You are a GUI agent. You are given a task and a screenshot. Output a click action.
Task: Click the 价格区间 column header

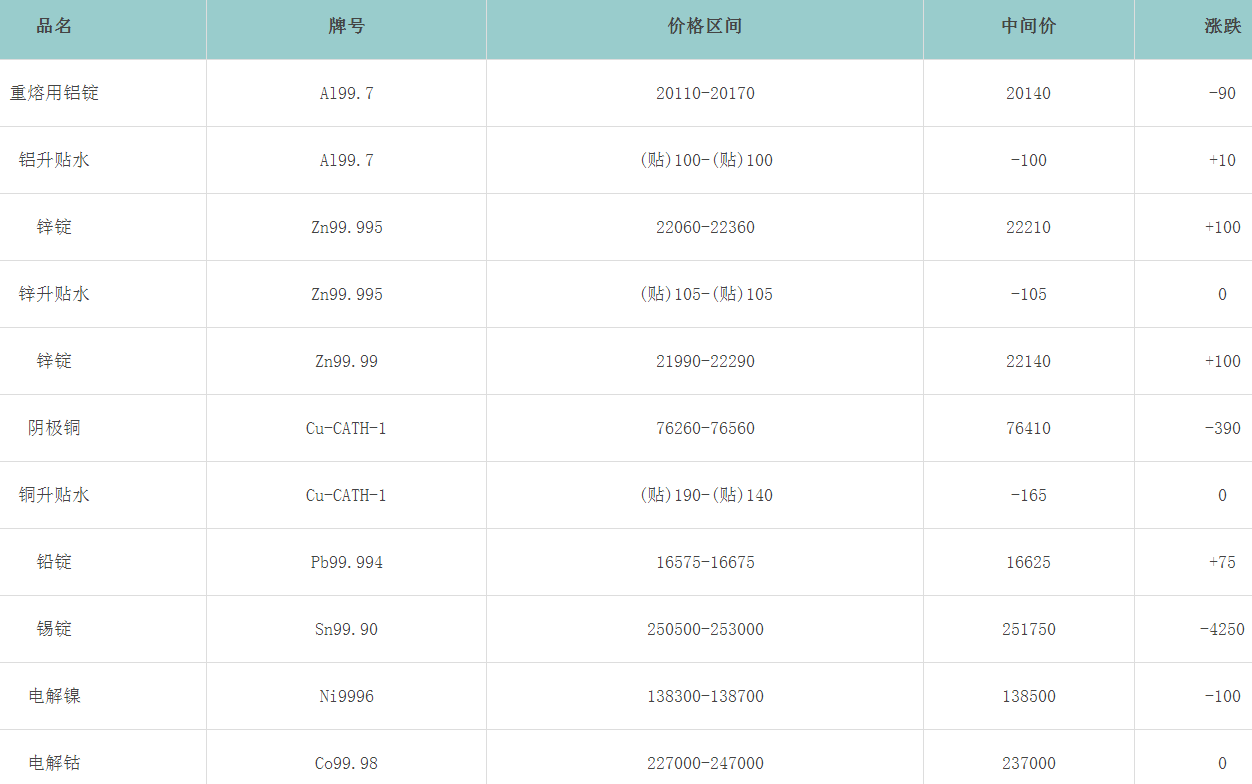tap(704, 27)
